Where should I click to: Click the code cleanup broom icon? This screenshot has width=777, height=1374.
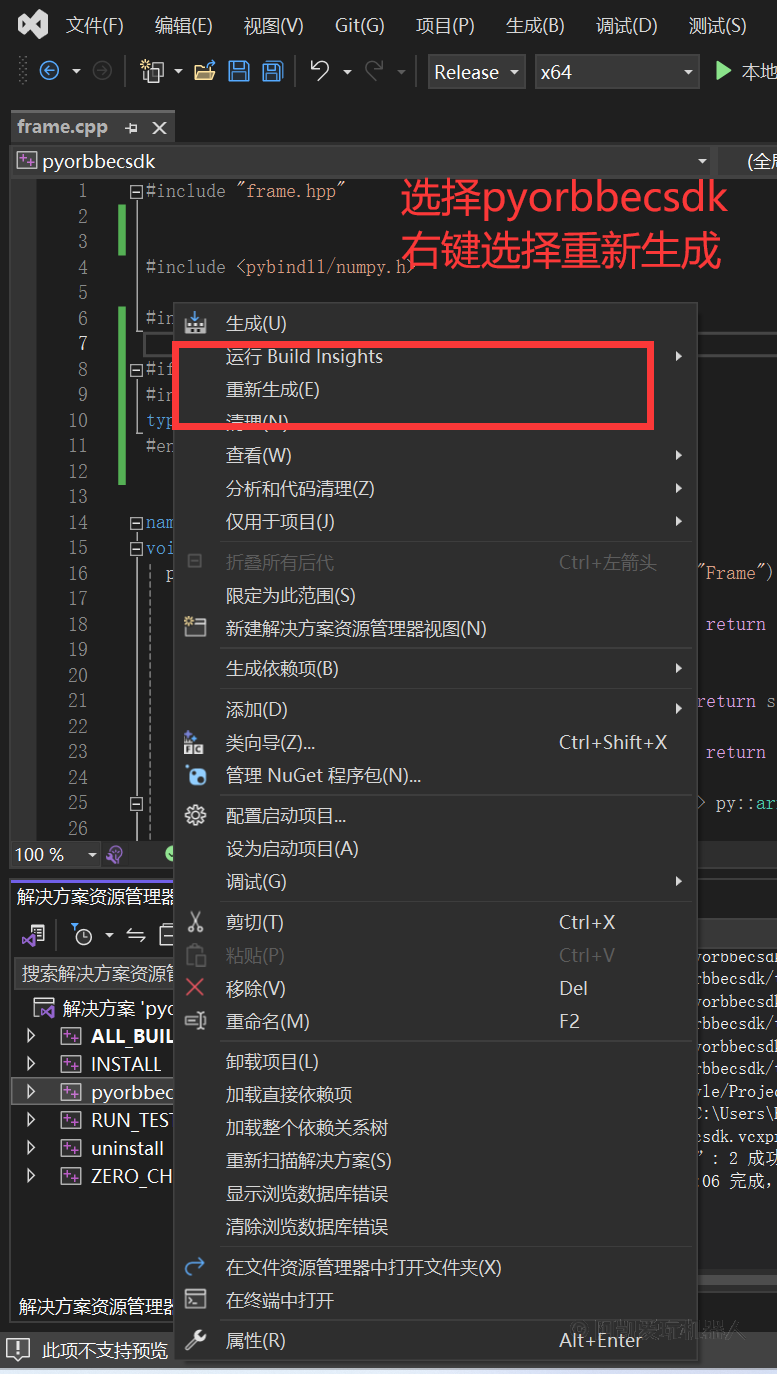coord(115,855)
